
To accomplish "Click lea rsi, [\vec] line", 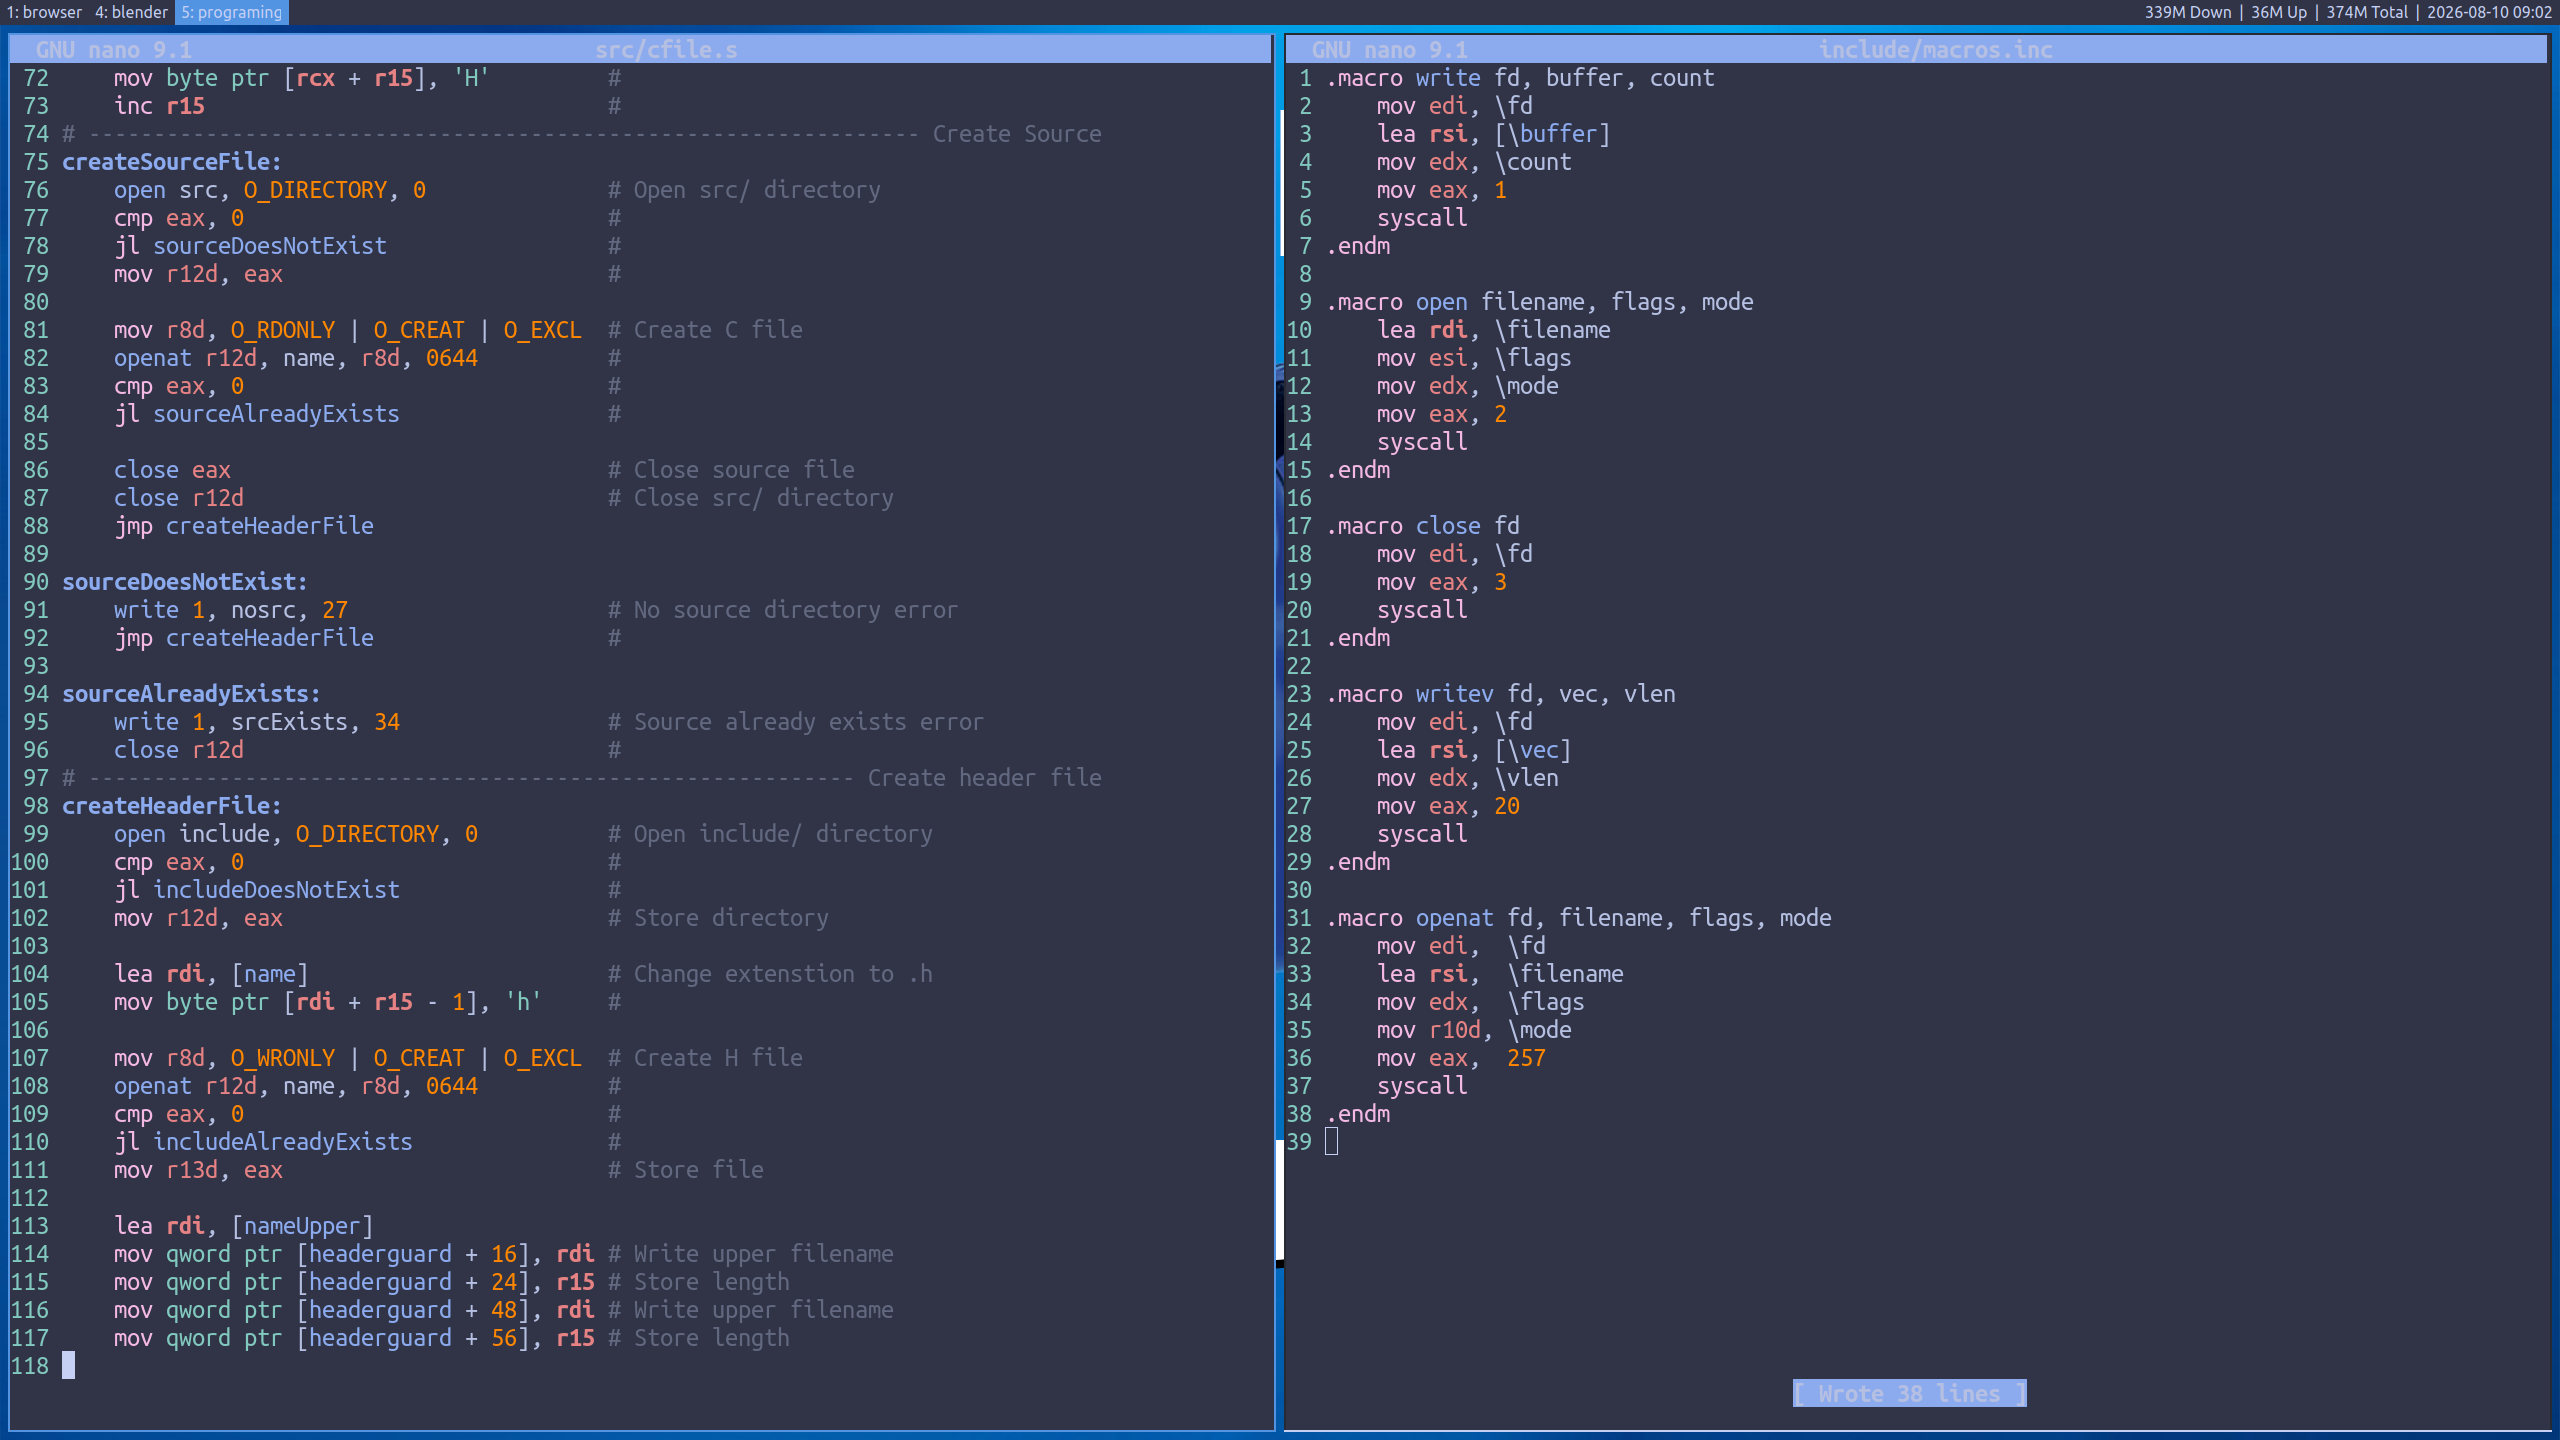I will click(1474, 750).
